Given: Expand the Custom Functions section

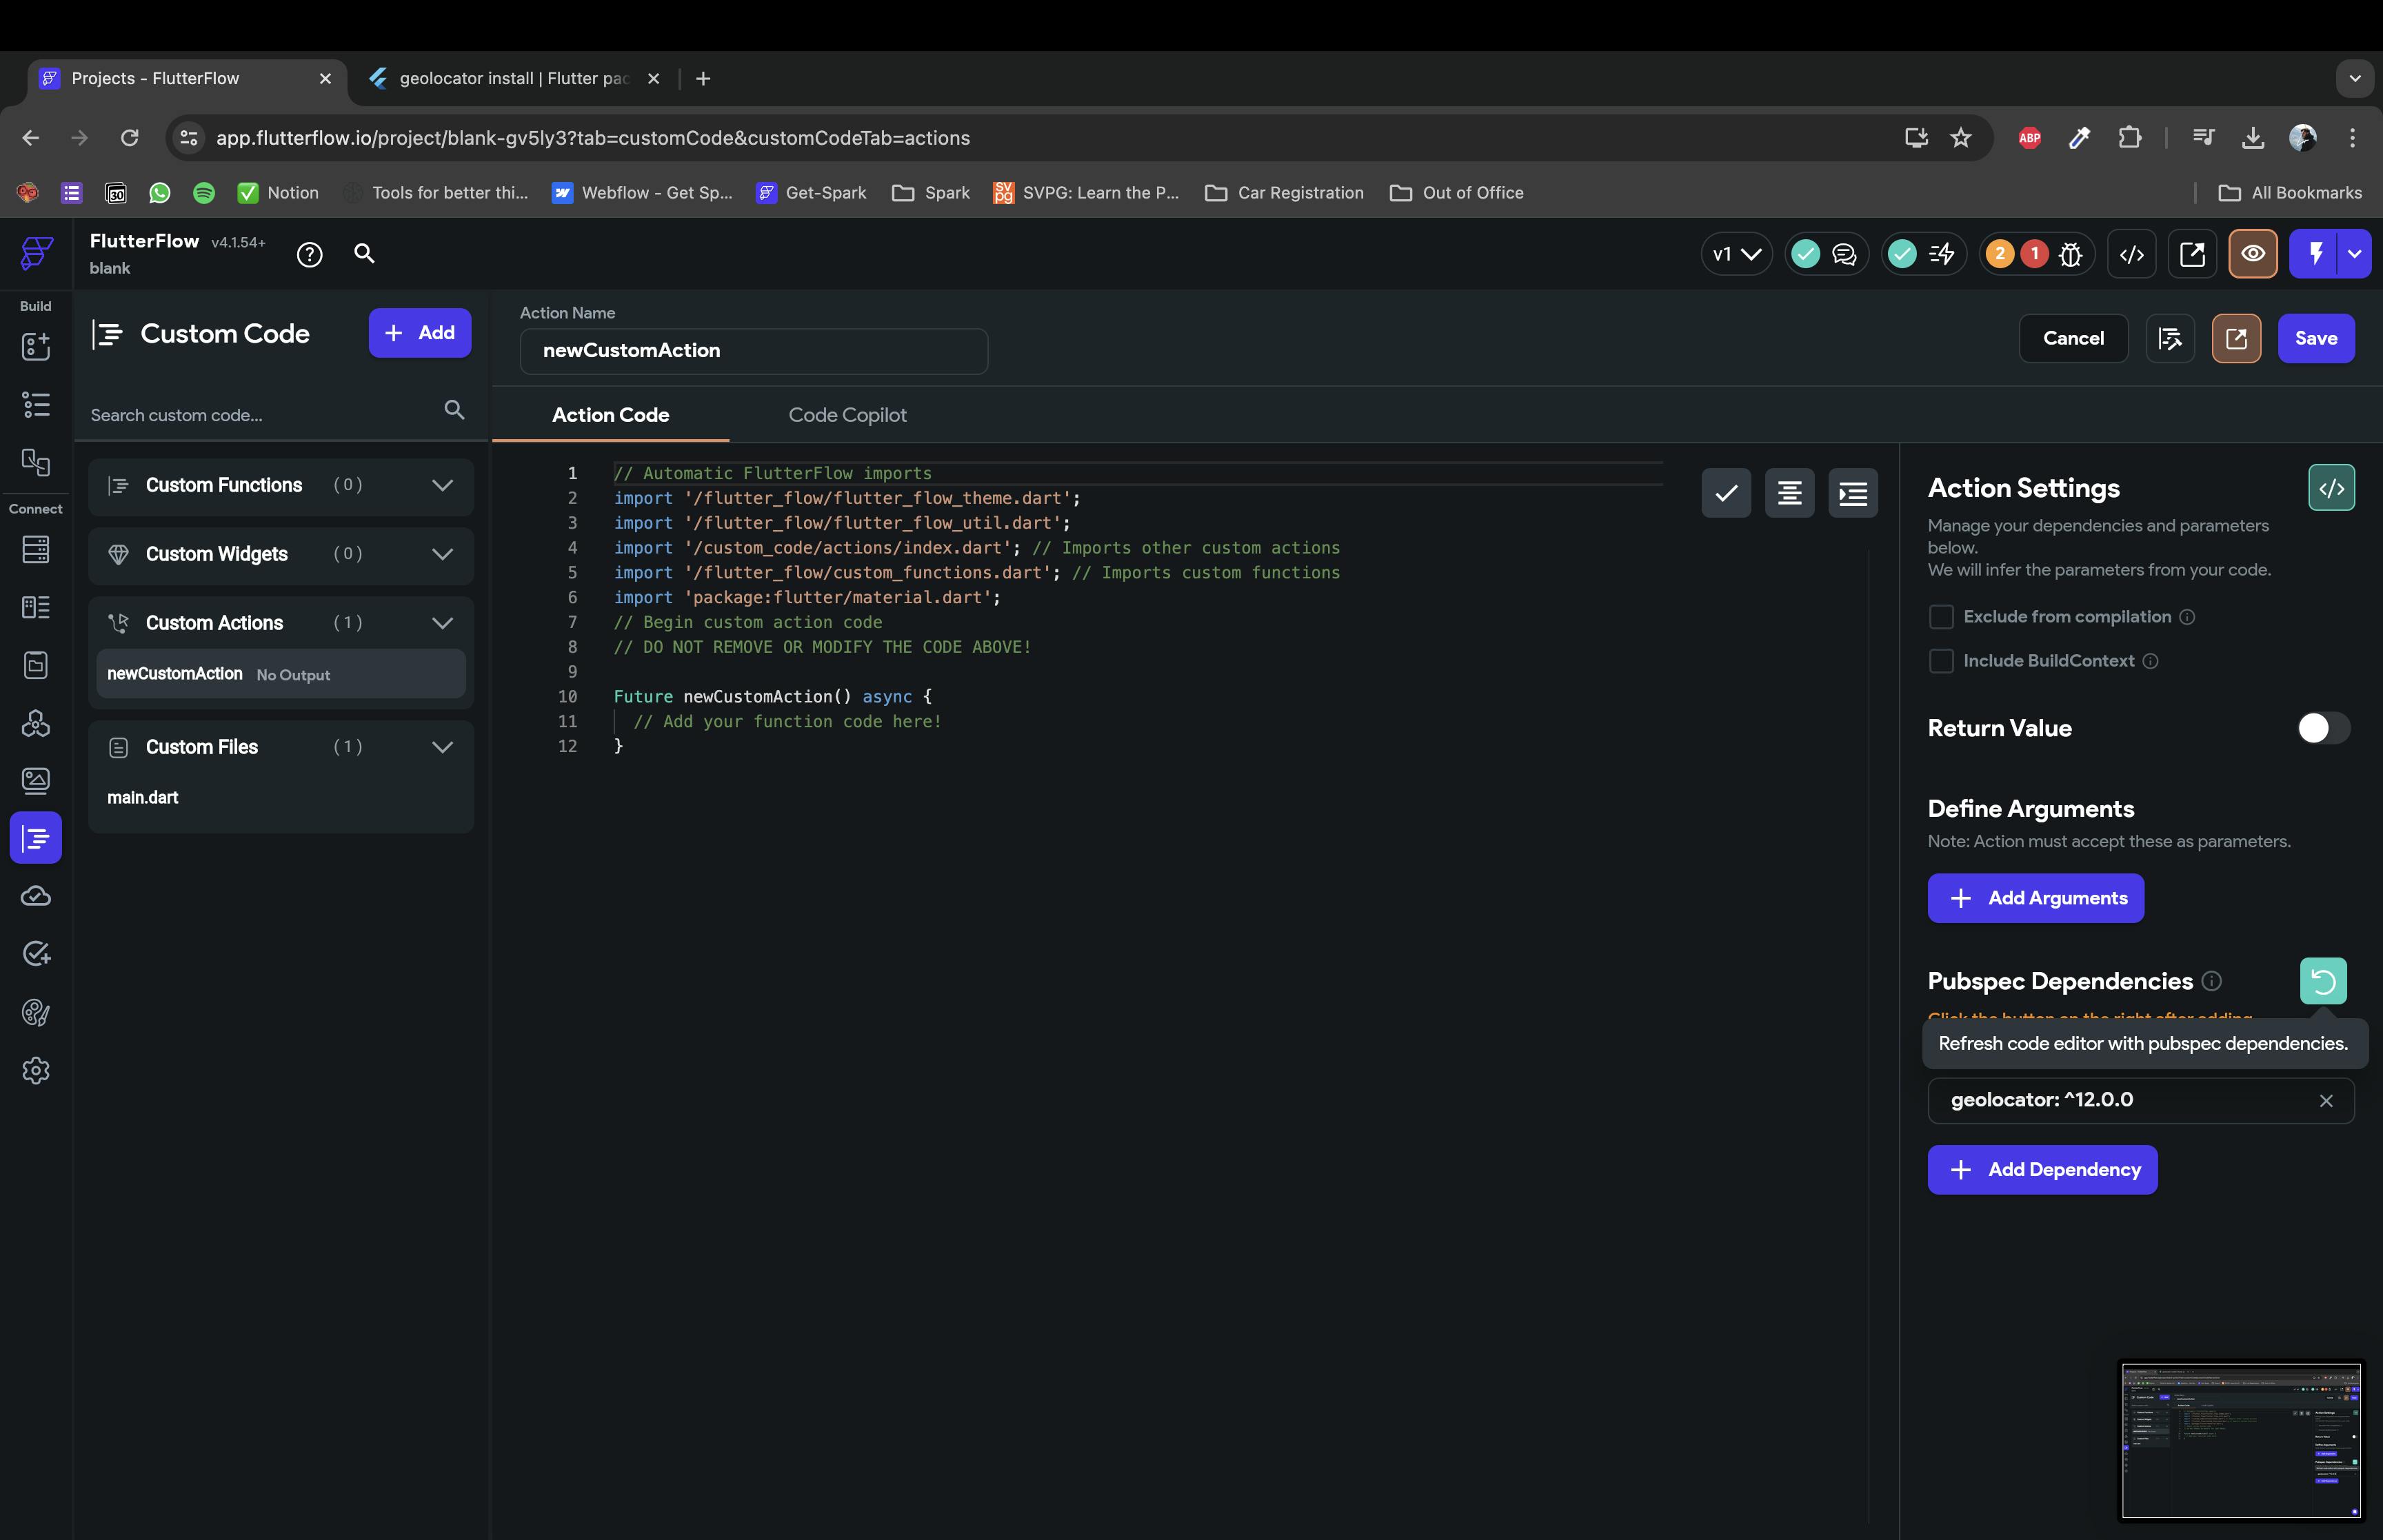Looking at the screenshot, I should 442,486.
